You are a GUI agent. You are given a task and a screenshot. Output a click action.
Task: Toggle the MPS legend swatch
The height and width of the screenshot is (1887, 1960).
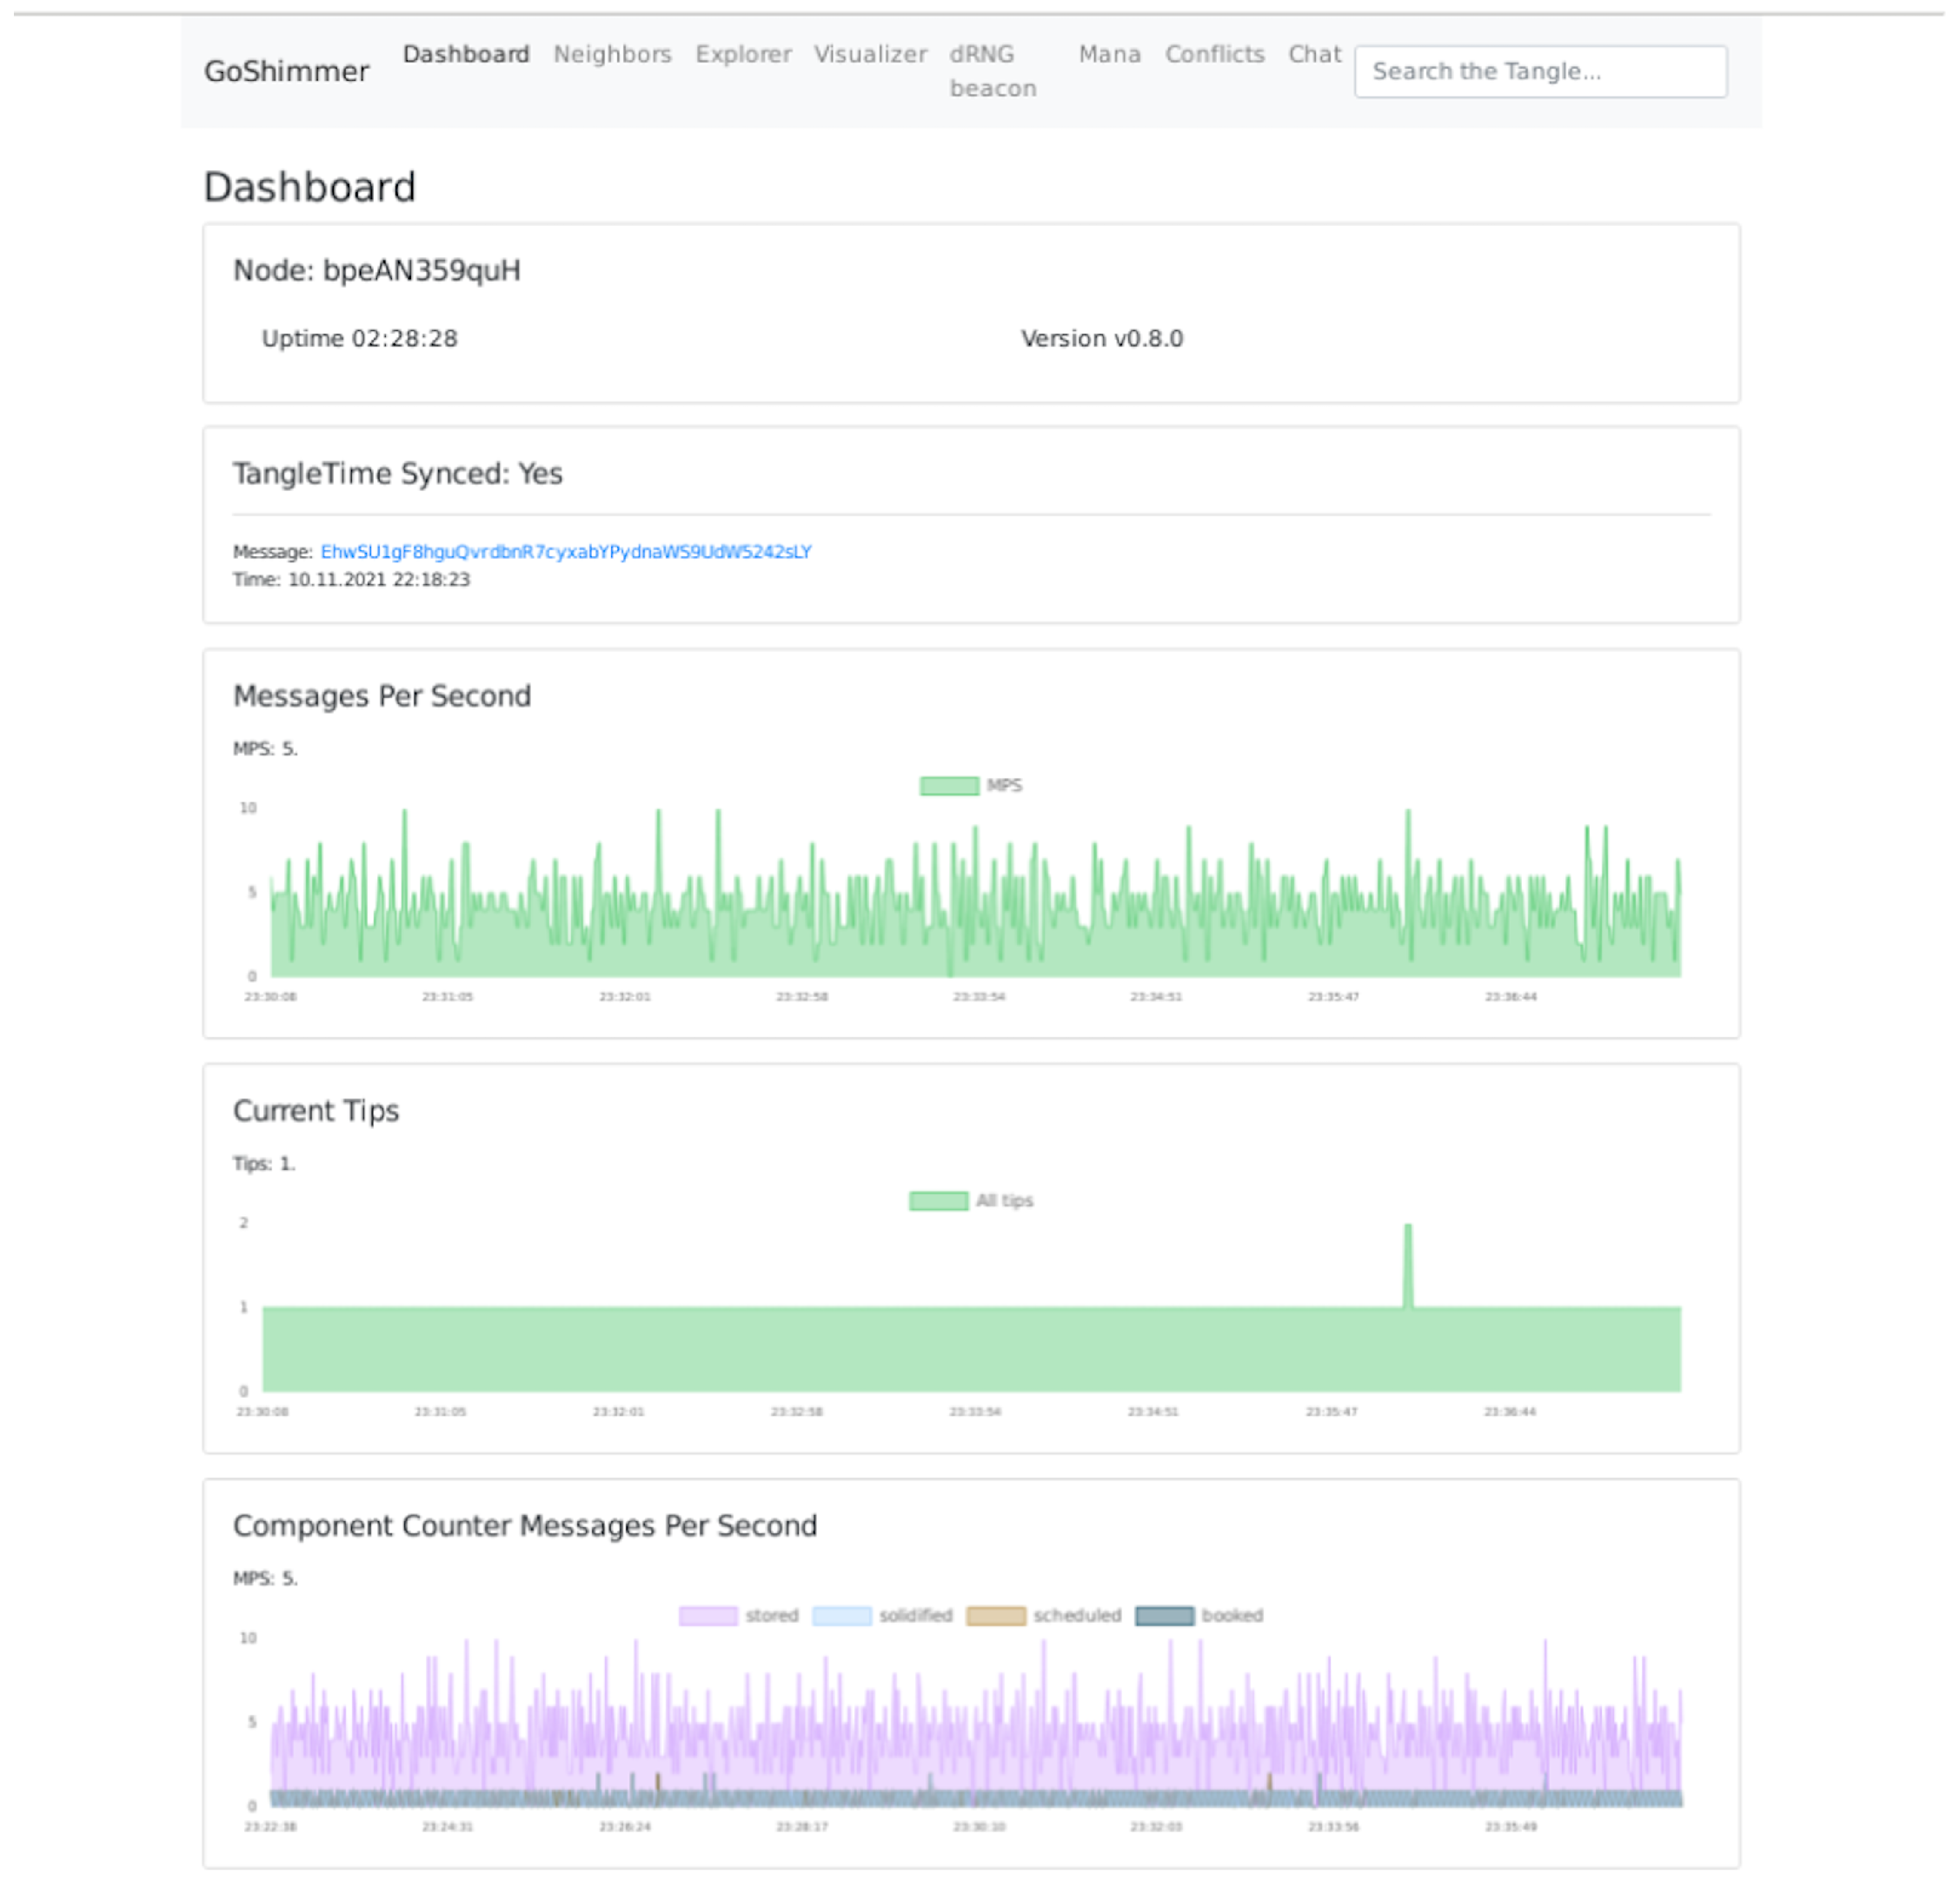[948, 786]
